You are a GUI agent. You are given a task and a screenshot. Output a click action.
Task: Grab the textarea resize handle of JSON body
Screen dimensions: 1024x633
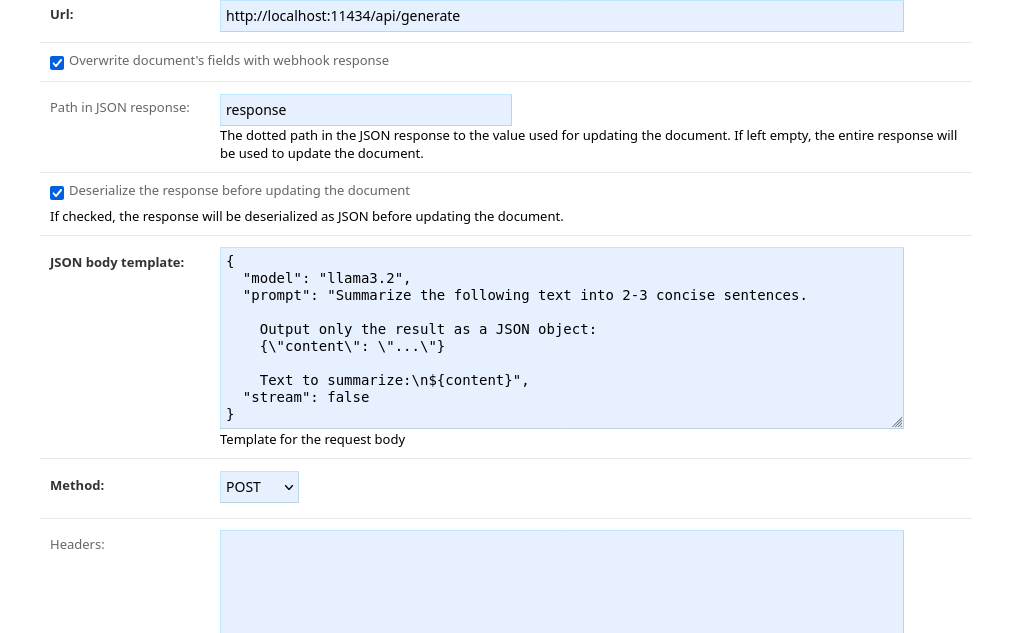click(897, 423)
